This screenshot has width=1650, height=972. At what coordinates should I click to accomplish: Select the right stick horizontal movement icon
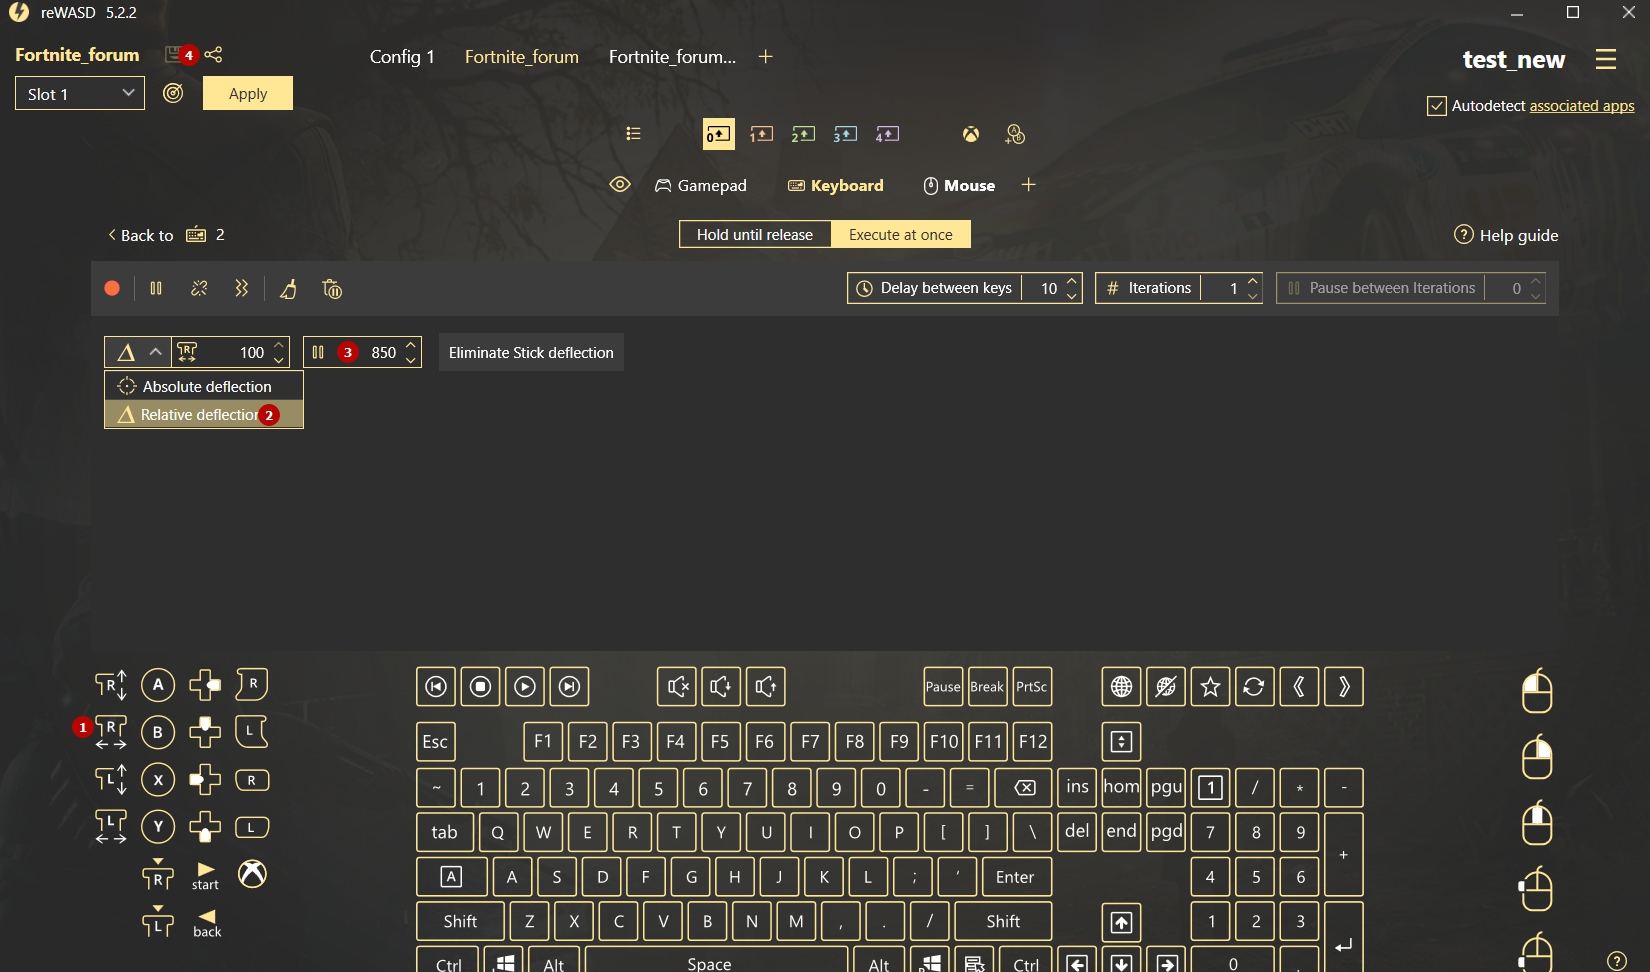[x=111, y=732]
